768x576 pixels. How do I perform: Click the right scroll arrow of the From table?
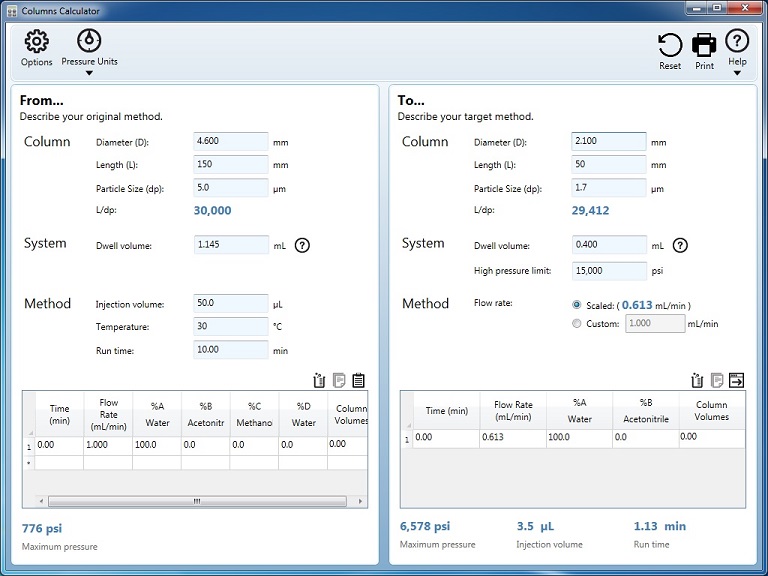point(360,501)
